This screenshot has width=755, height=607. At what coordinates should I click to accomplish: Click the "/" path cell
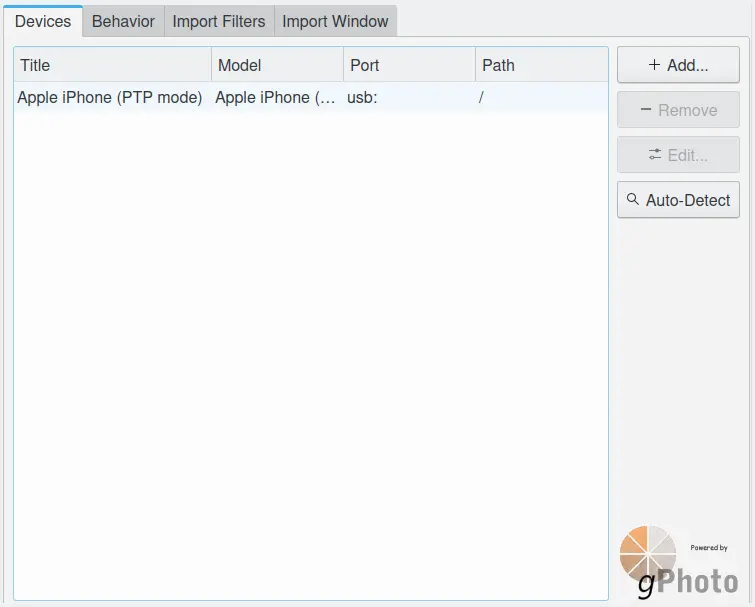[482, 98]
